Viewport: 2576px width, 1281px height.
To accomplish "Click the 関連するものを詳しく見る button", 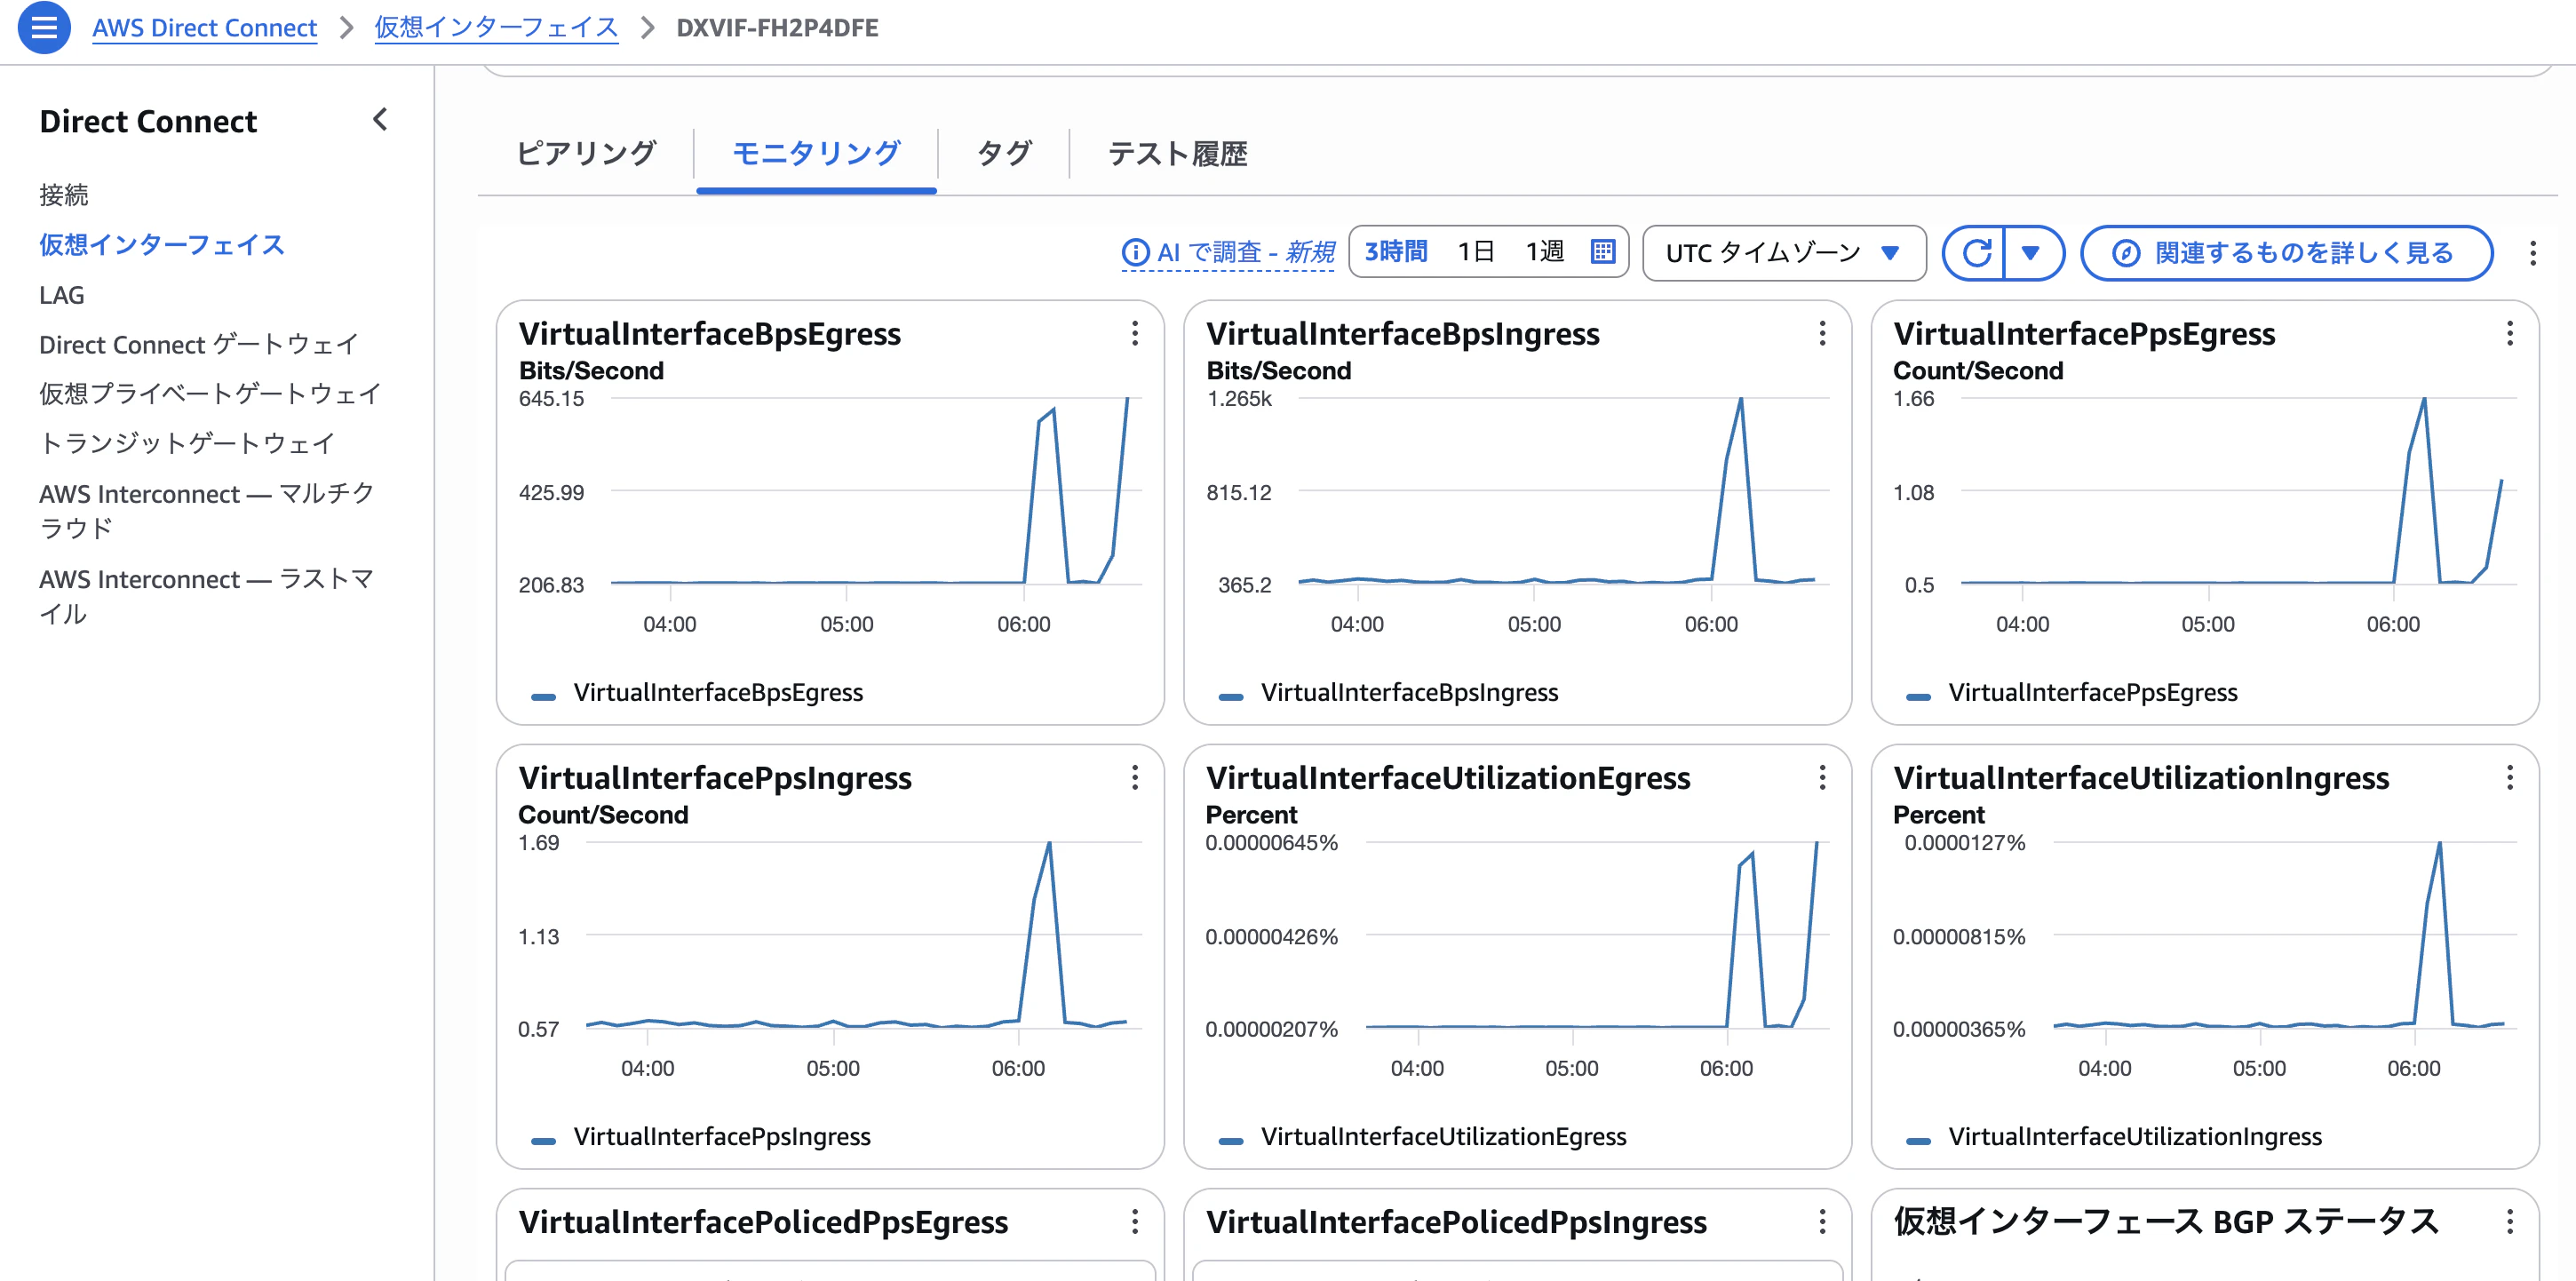I will pos(2286,253).
